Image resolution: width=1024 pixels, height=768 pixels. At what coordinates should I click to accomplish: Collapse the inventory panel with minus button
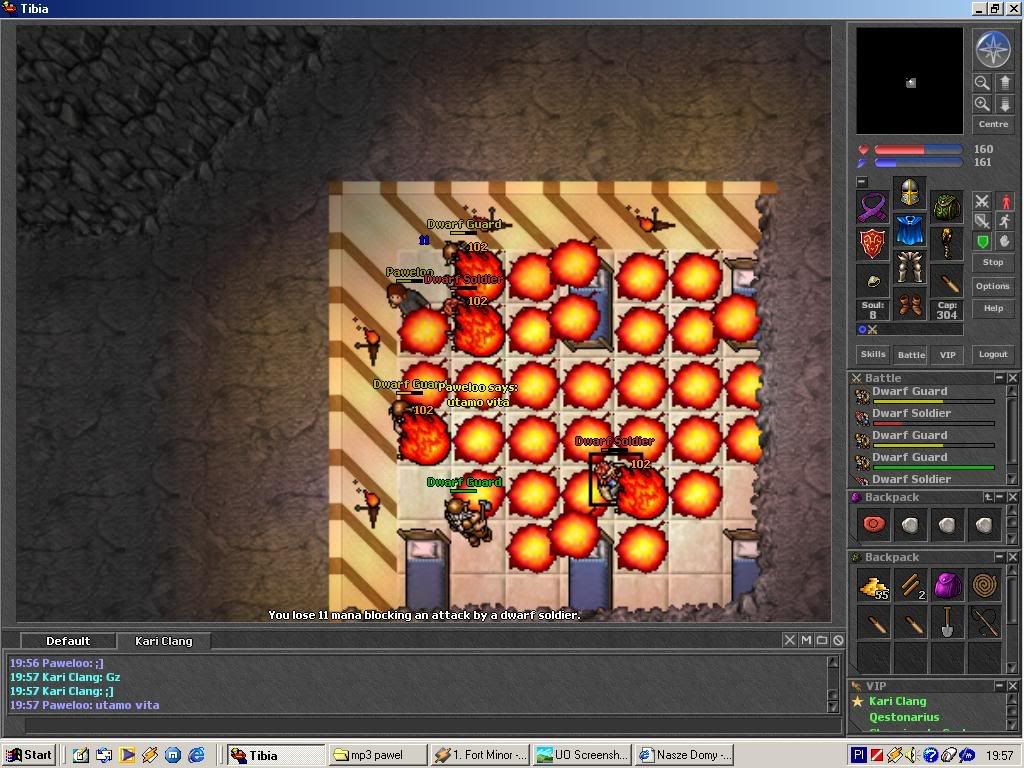tap(862, 182)
